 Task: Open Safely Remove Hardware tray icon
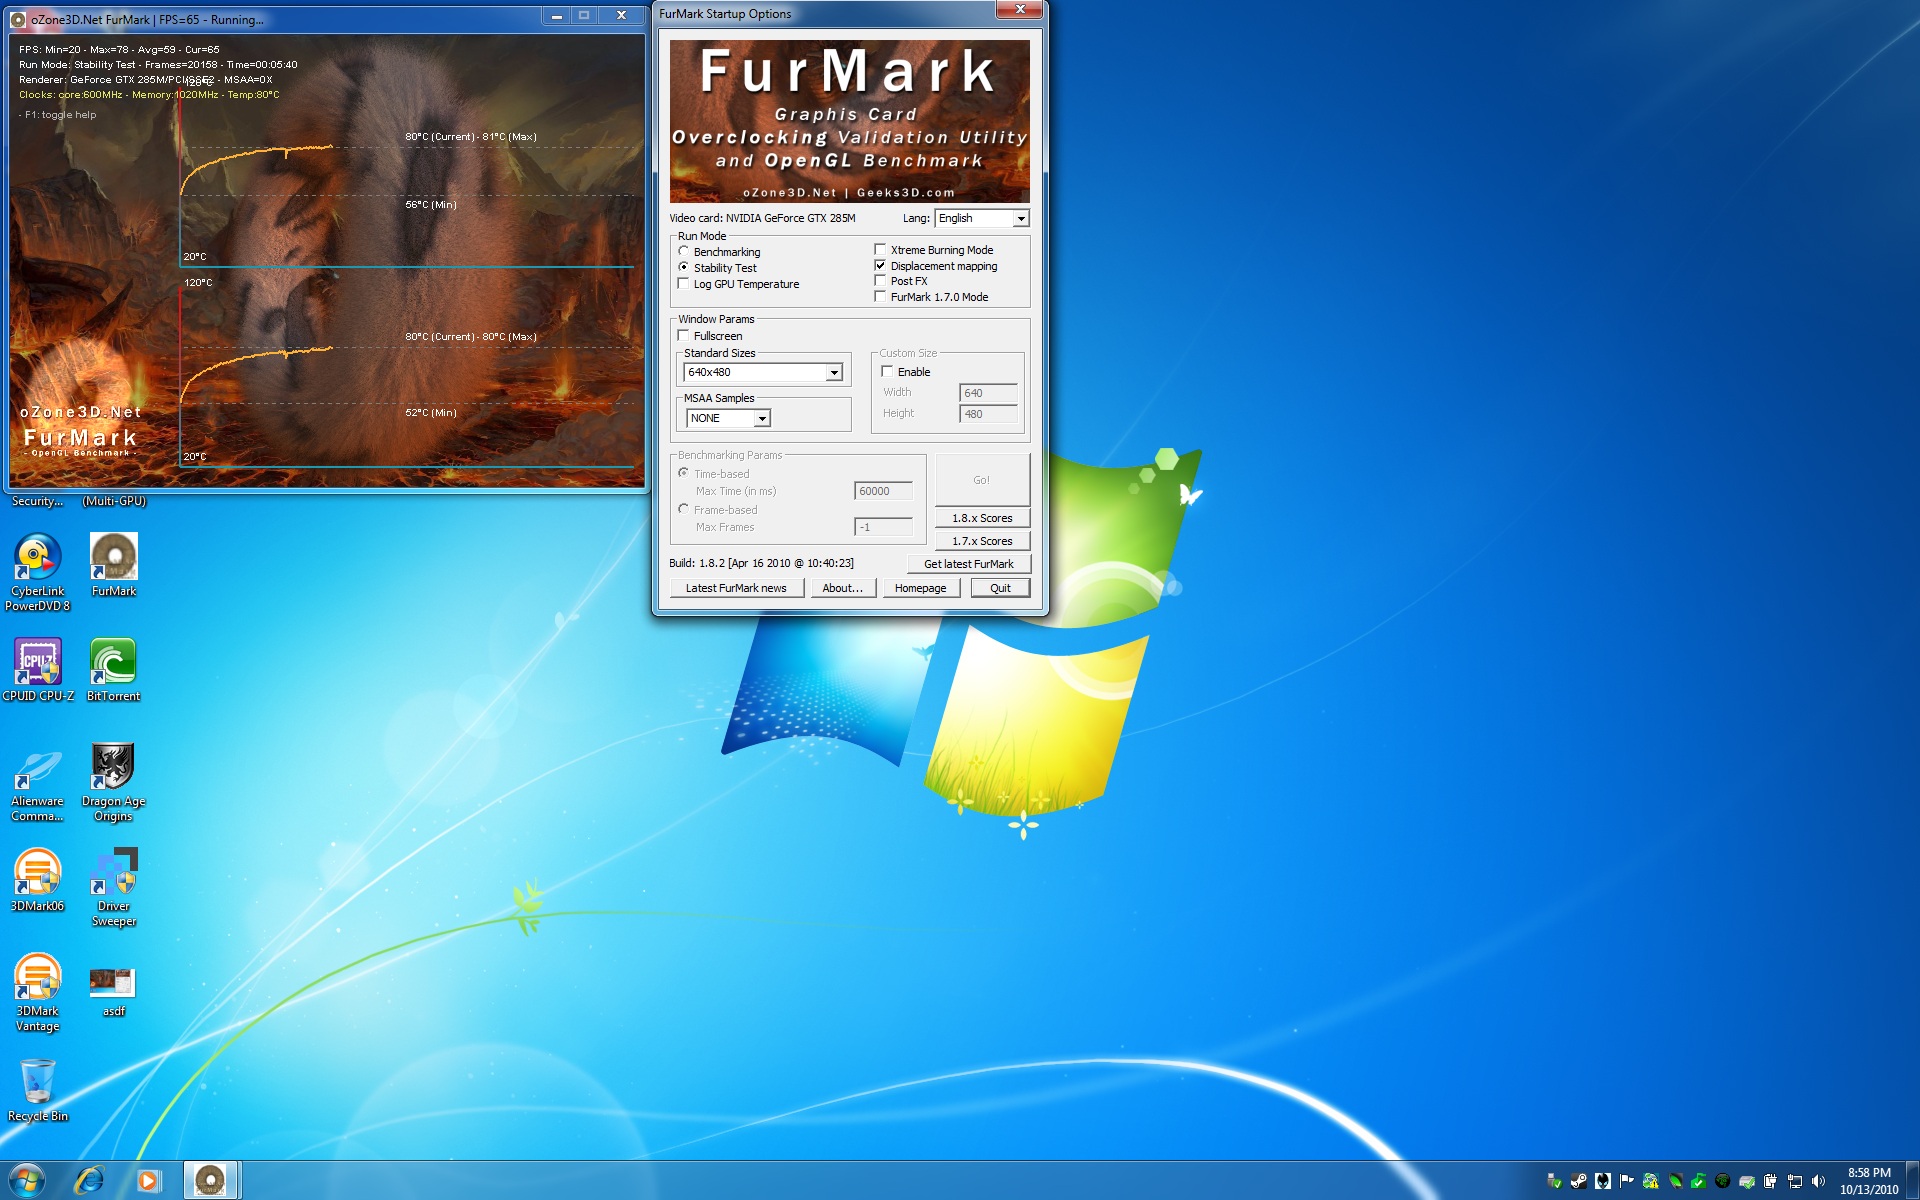[1747, 1181]
